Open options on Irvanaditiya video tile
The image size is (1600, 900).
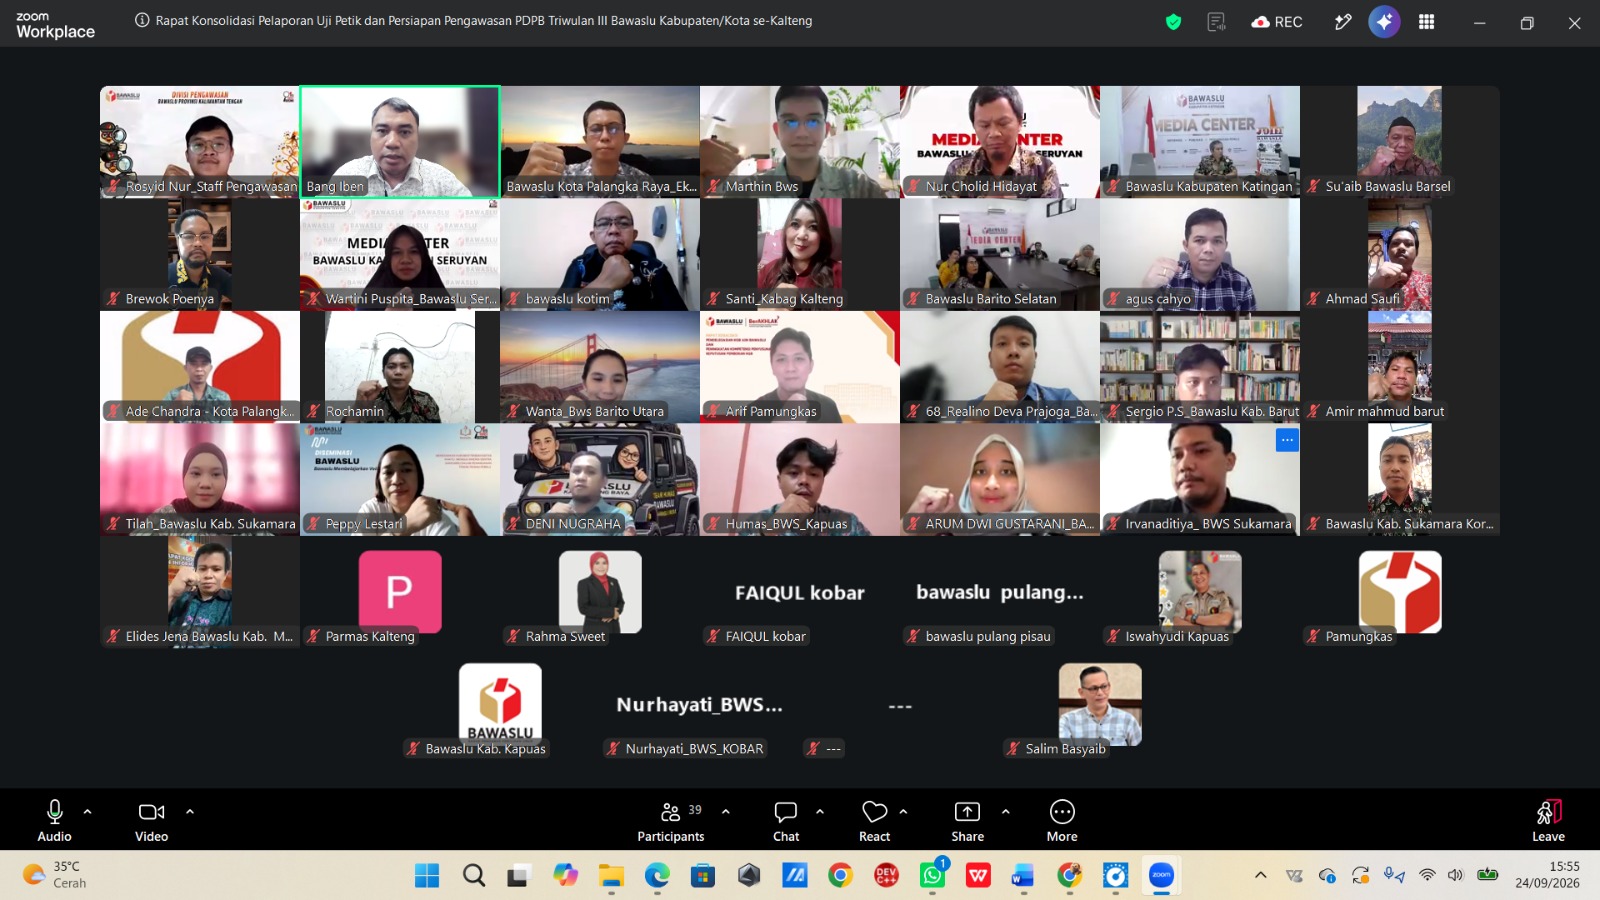tap(1287, 440)
